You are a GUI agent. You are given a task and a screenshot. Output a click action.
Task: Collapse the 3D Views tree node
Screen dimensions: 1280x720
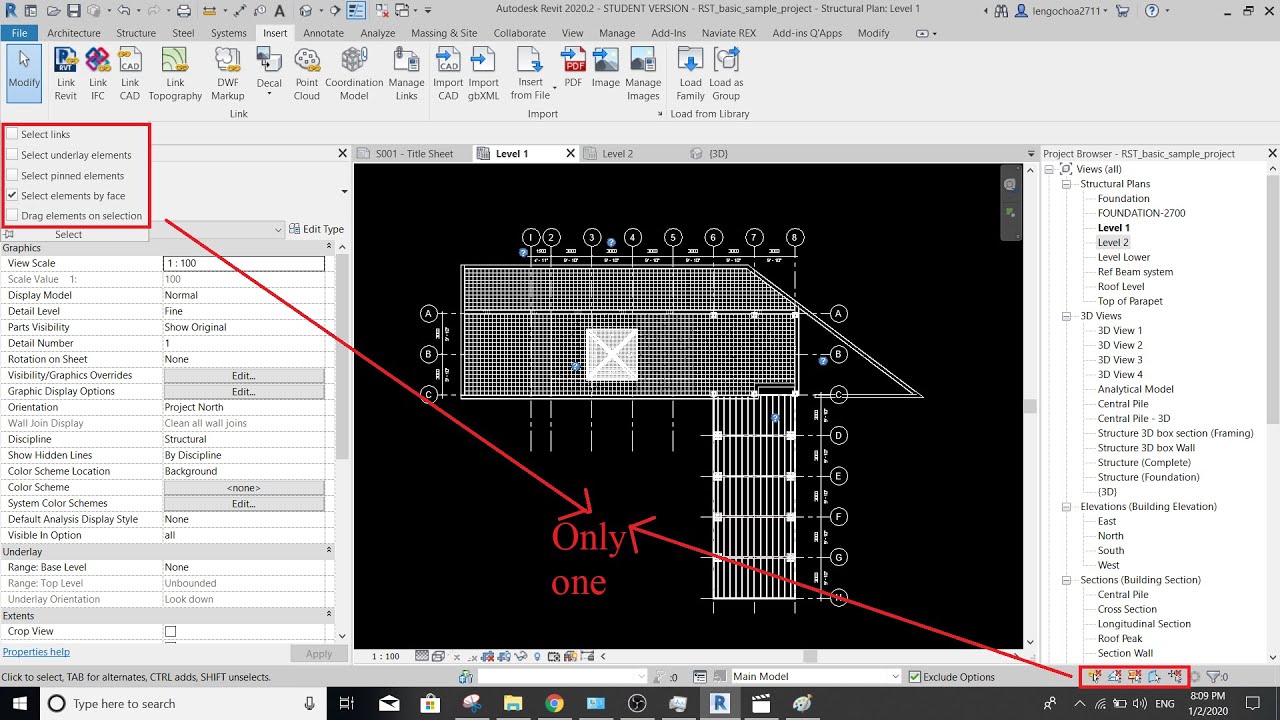(1067, 316)
